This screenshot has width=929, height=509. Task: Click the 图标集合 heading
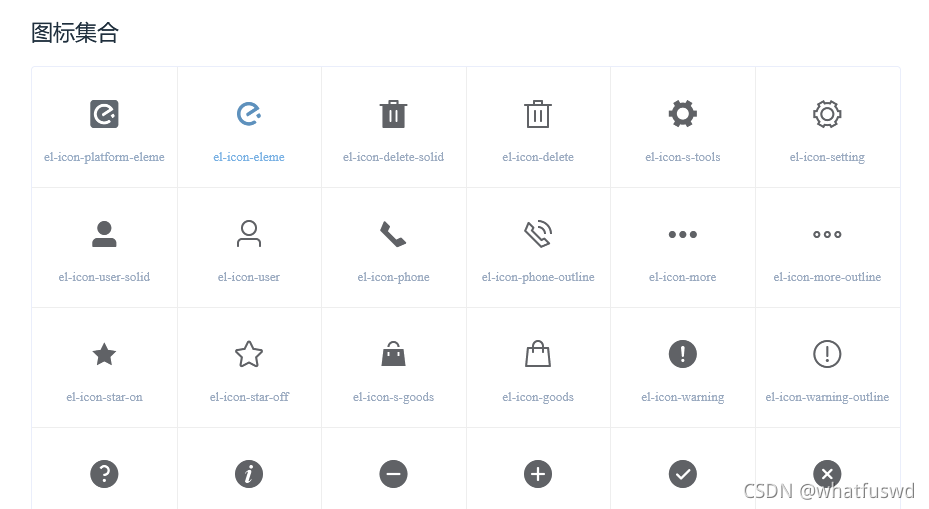(x=75, y=33)
